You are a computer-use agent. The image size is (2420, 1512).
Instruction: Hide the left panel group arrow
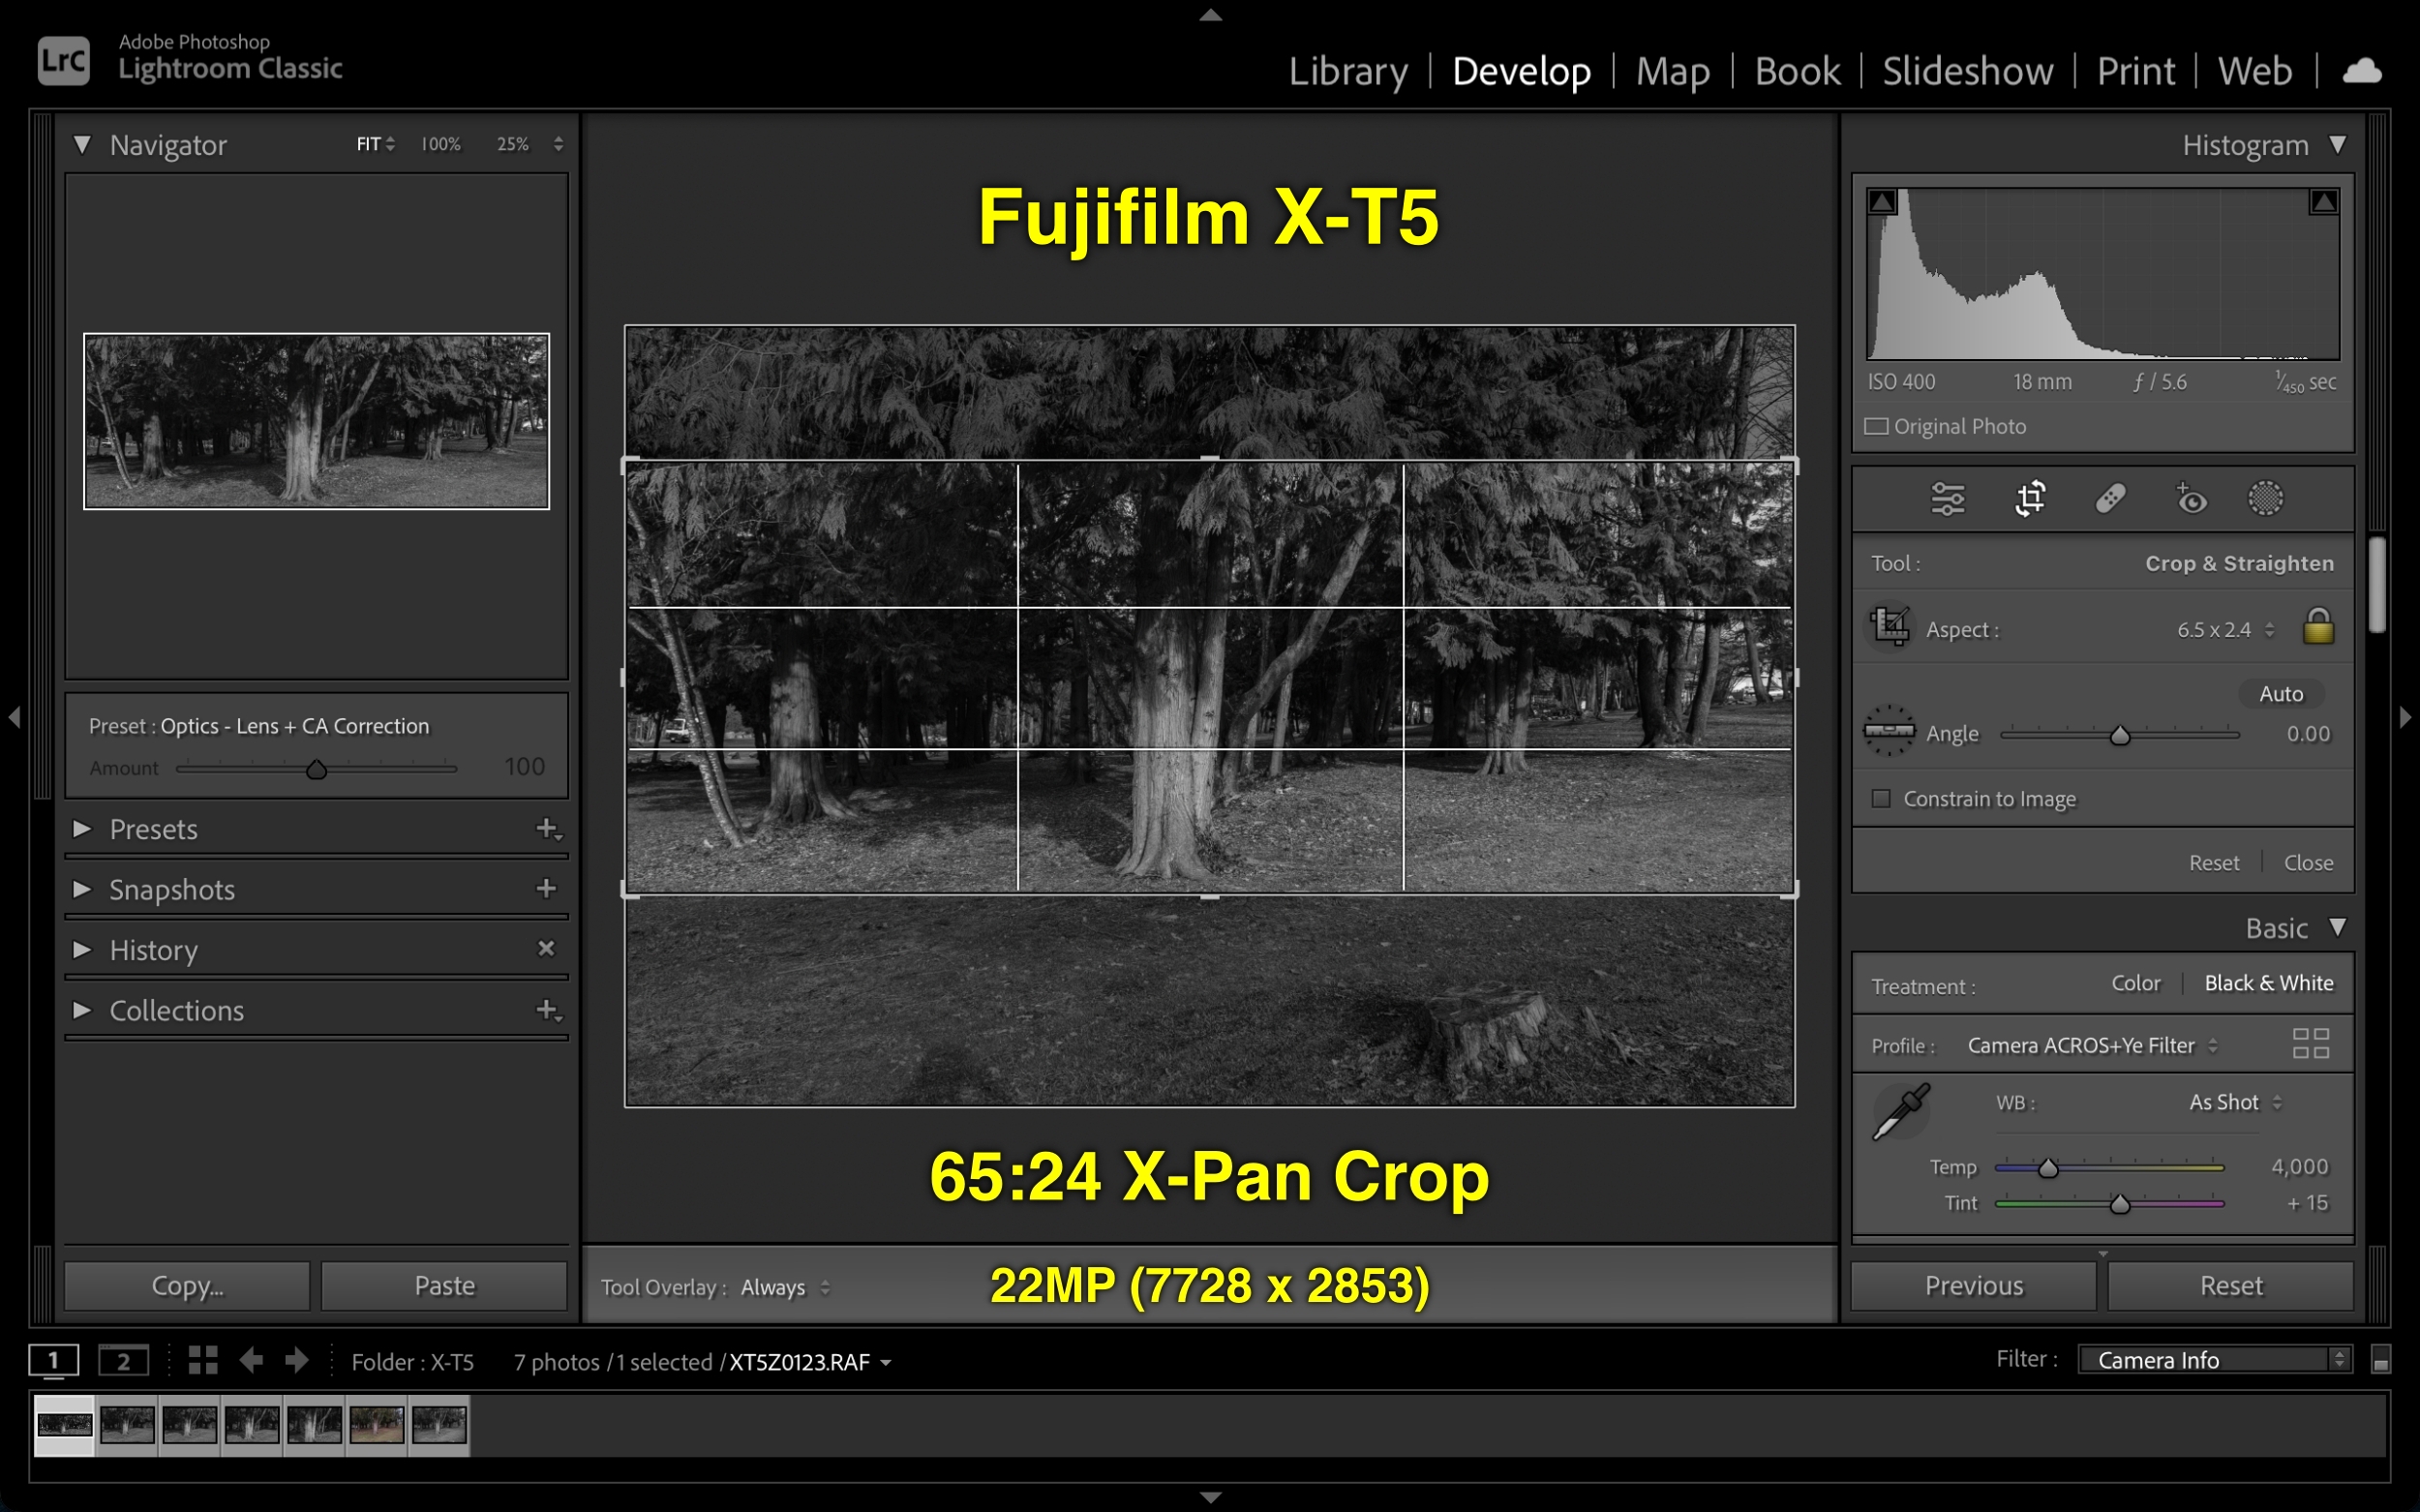click(14, 717)
